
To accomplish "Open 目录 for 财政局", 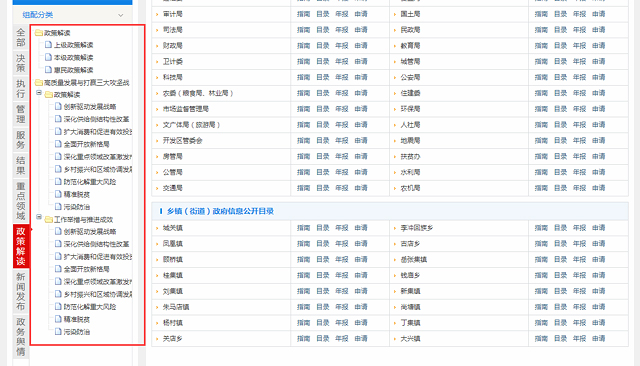I will pyautogui.click(x=322, y=46).
